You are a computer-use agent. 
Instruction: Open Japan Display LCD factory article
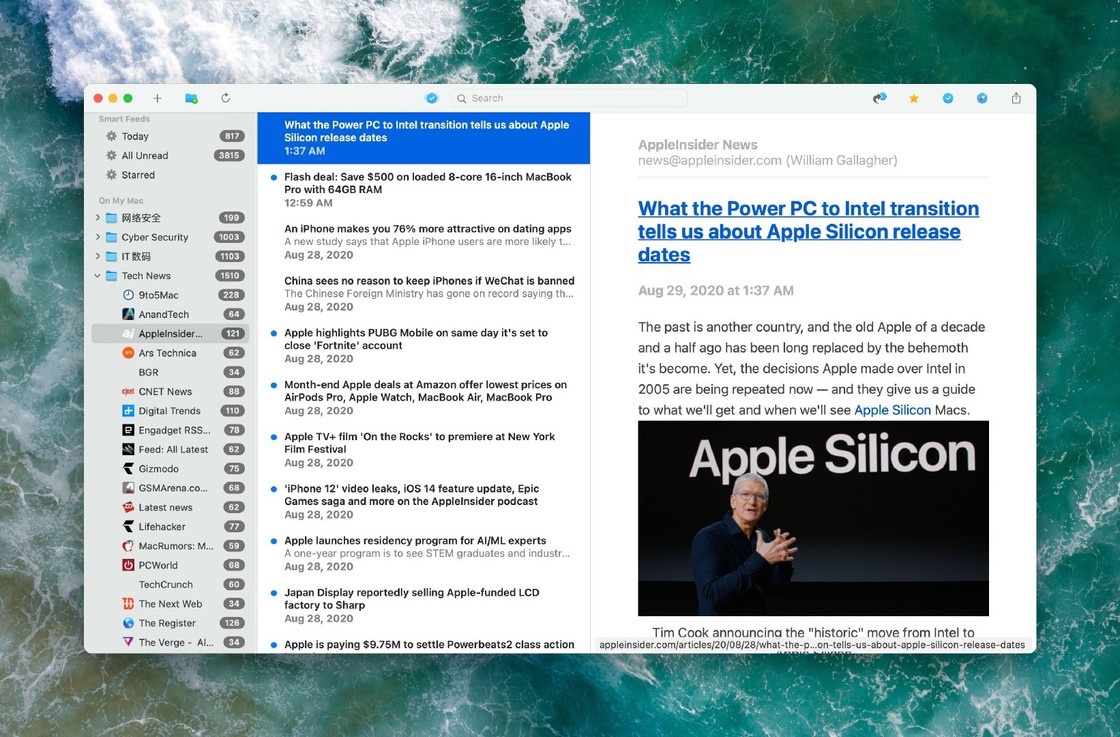point(424,606)
